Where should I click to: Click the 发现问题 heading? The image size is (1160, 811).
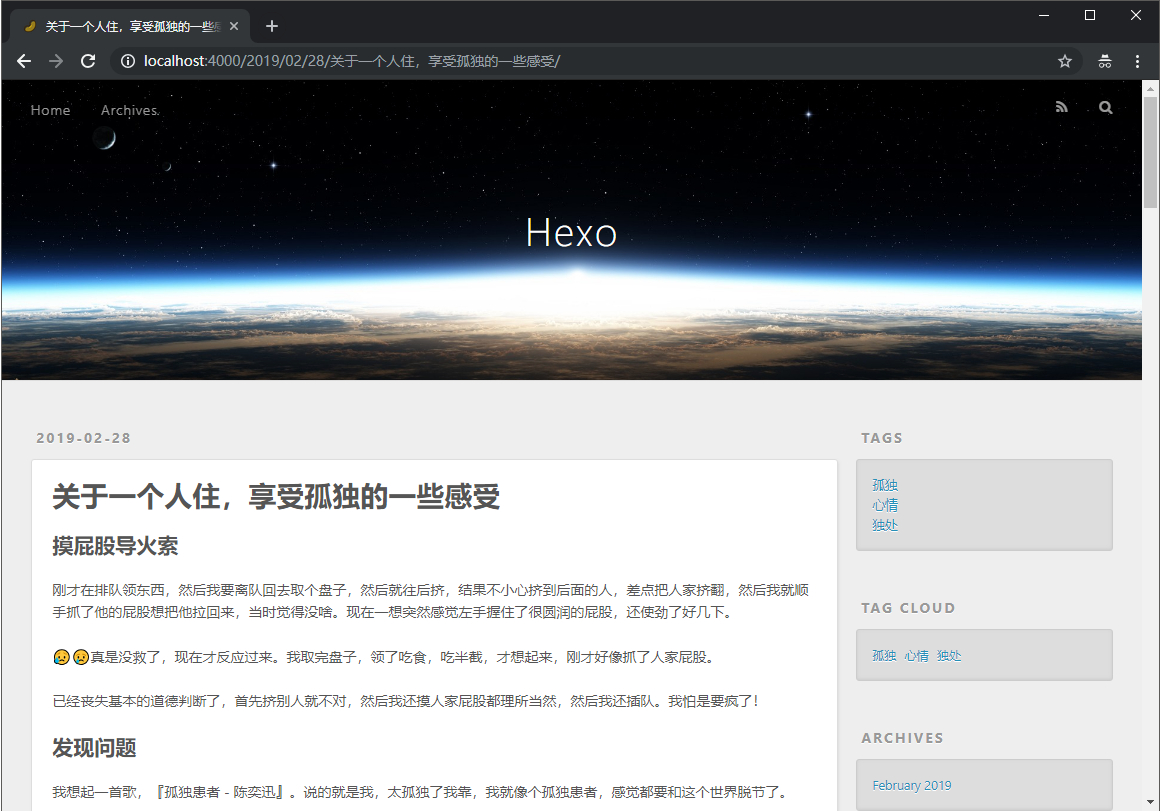(94, 748)
